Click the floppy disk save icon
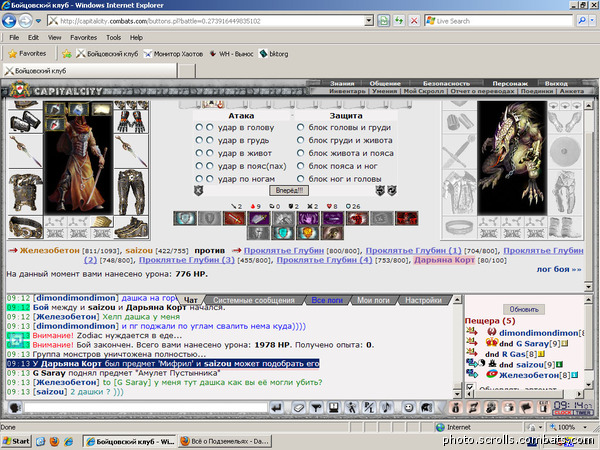Screen dimensions: 600x450 (x=334, y=408)
